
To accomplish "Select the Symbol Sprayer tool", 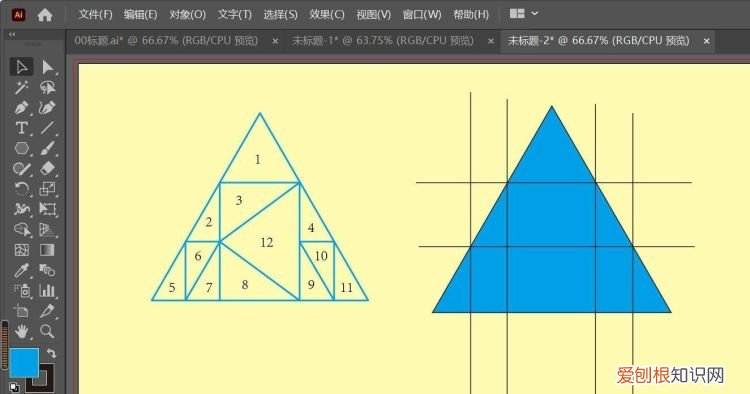I will tap(22, 290).
